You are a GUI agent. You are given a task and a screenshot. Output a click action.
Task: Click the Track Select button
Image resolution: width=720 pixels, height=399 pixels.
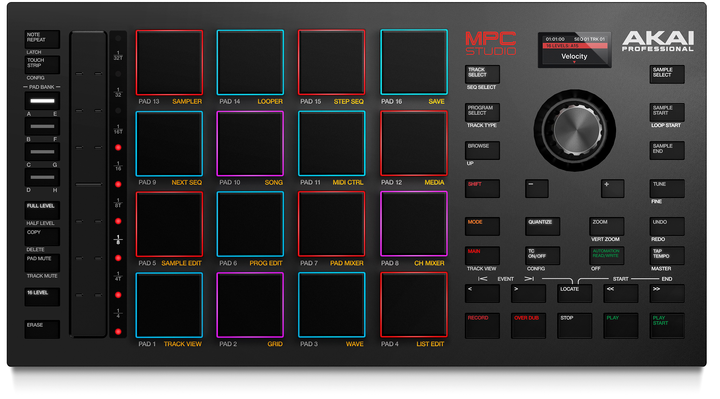482,74
